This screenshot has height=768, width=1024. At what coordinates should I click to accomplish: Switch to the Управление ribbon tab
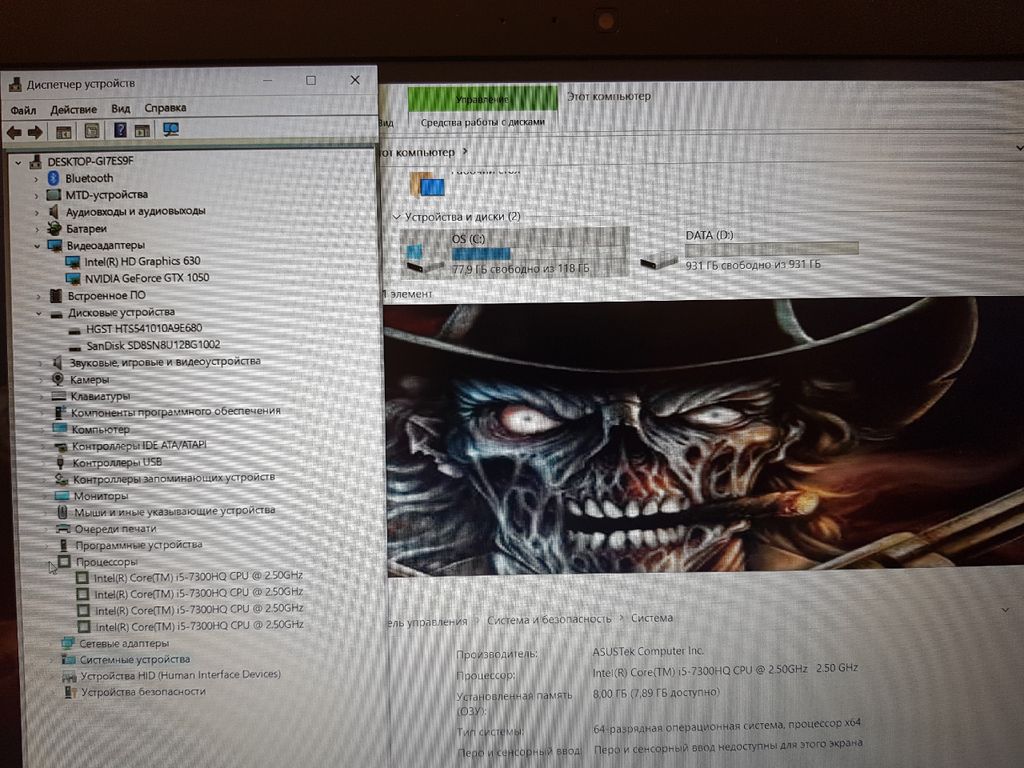482,99
